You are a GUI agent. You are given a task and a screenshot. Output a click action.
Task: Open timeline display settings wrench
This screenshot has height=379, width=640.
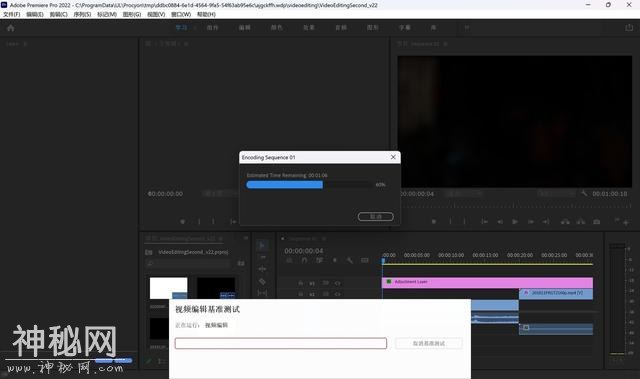[350, 260]
